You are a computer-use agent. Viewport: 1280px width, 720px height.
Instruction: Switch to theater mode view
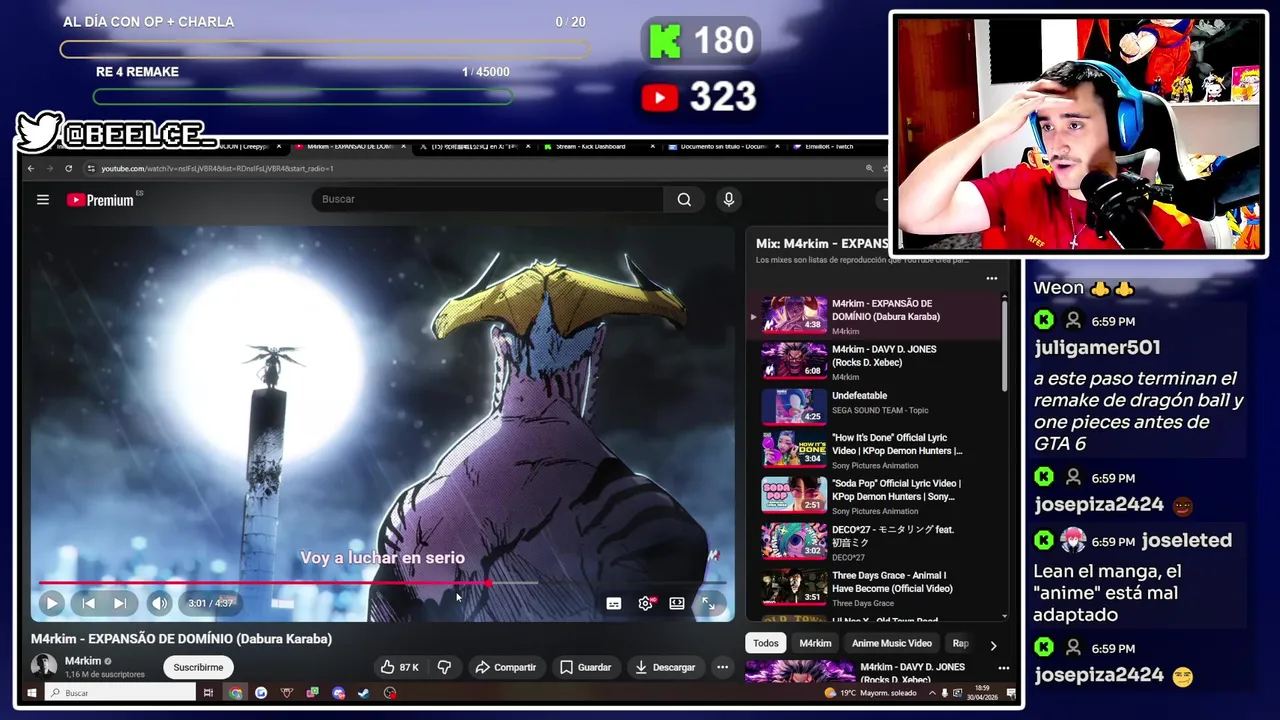677,603
